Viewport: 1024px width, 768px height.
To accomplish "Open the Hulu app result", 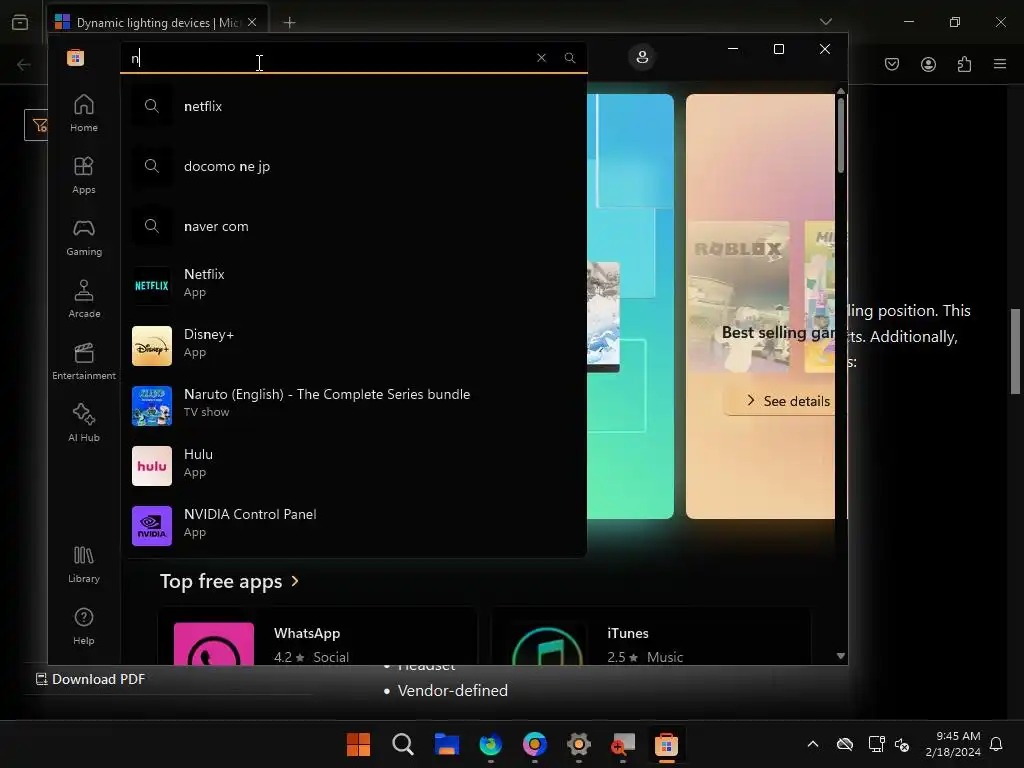I will 353,464.
